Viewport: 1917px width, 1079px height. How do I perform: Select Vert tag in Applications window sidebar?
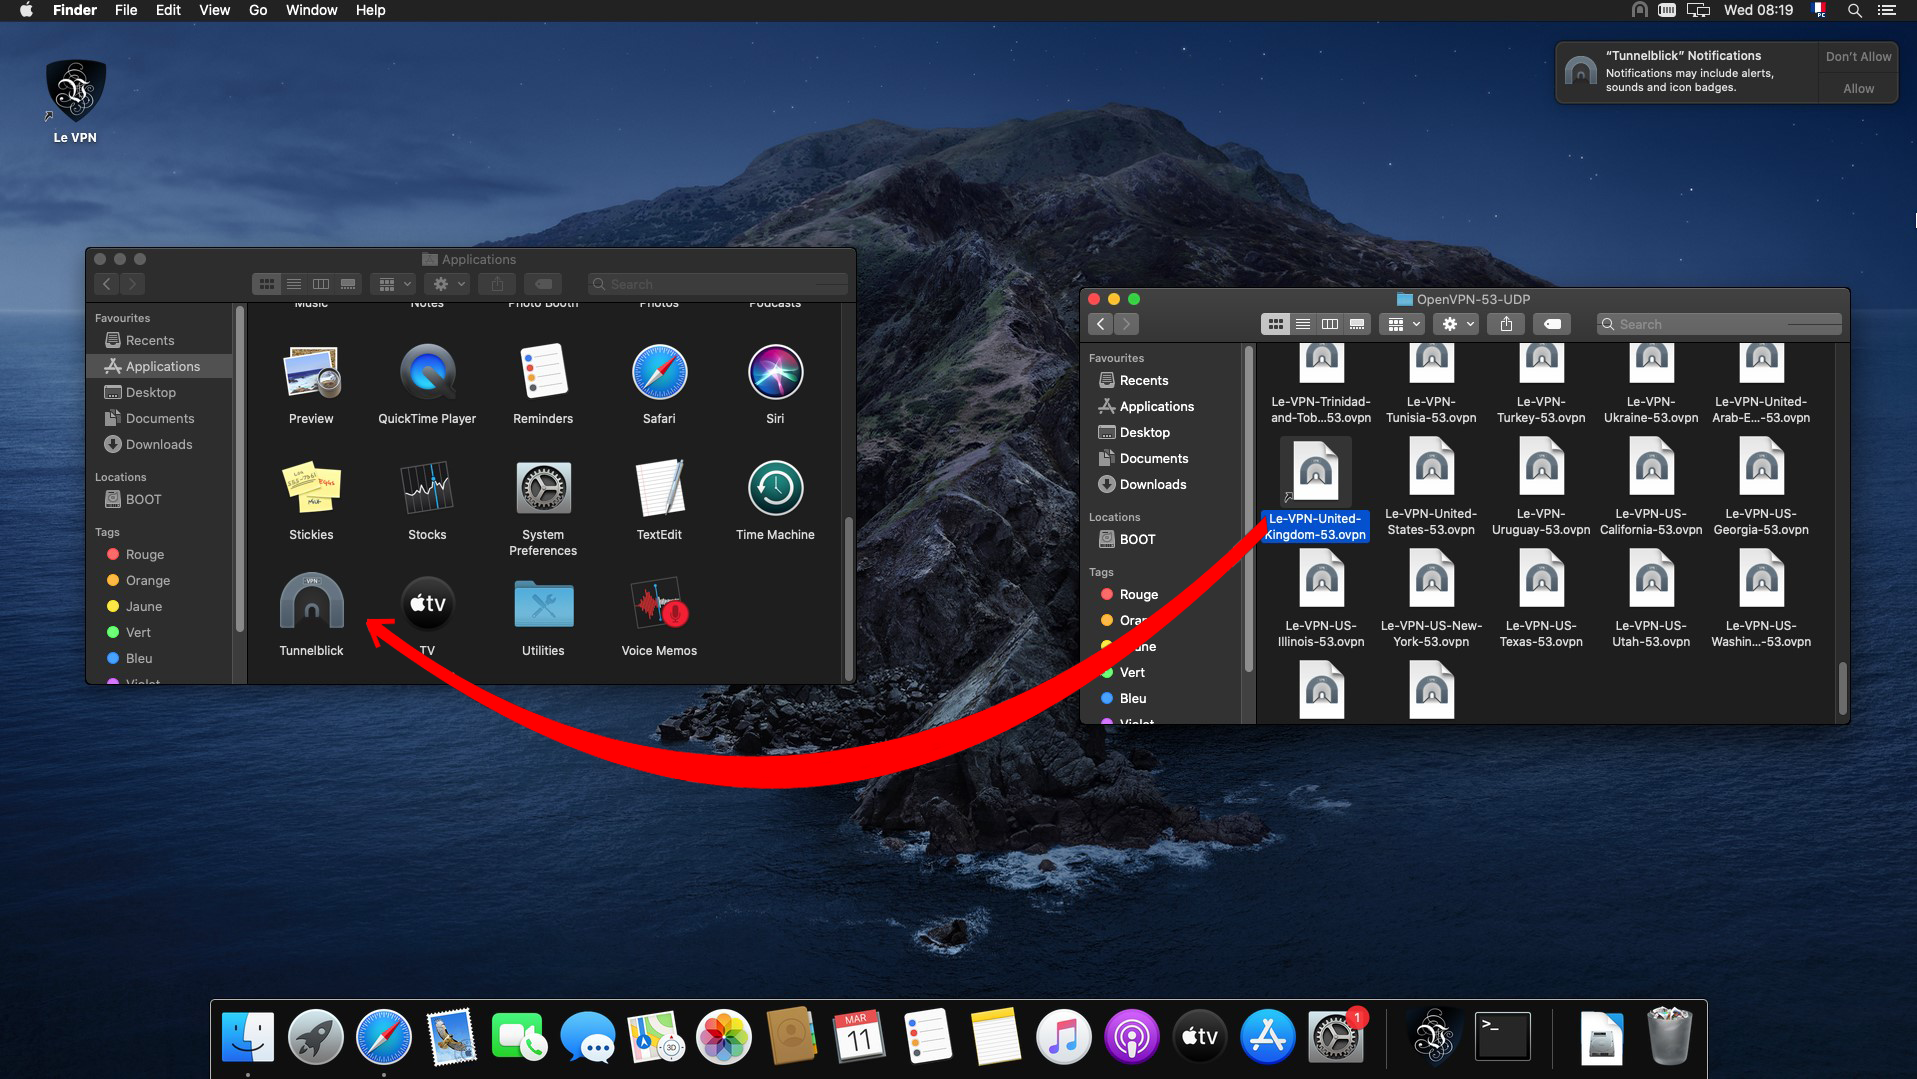coord(138,632)
